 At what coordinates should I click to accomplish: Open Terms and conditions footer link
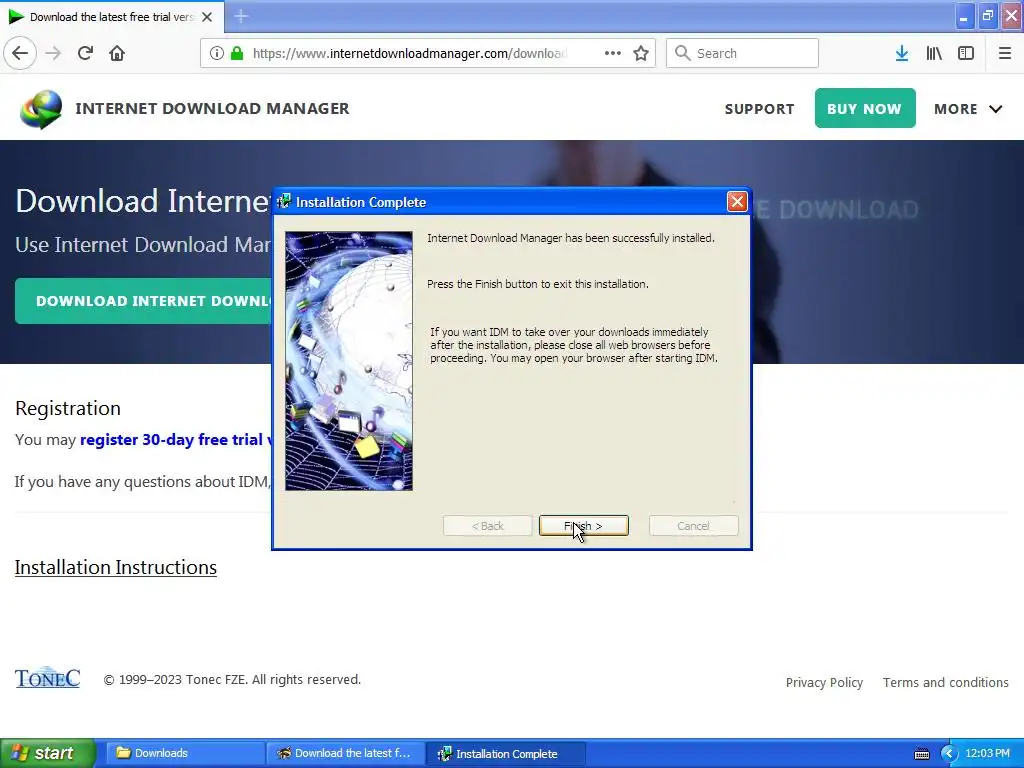(x=946, y=682)
